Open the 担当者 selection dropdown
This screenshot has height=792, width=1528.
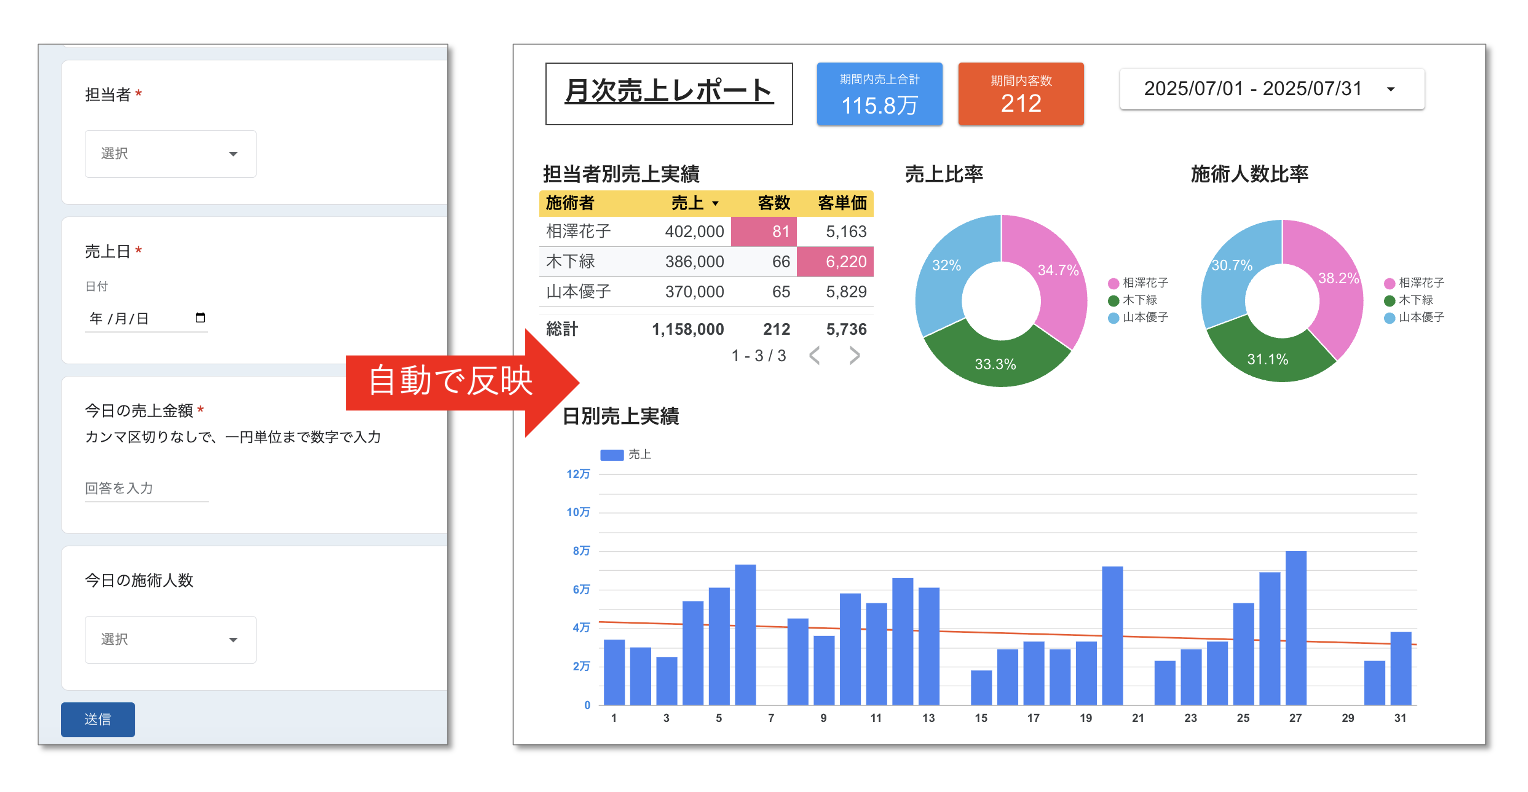click(170, 154)
